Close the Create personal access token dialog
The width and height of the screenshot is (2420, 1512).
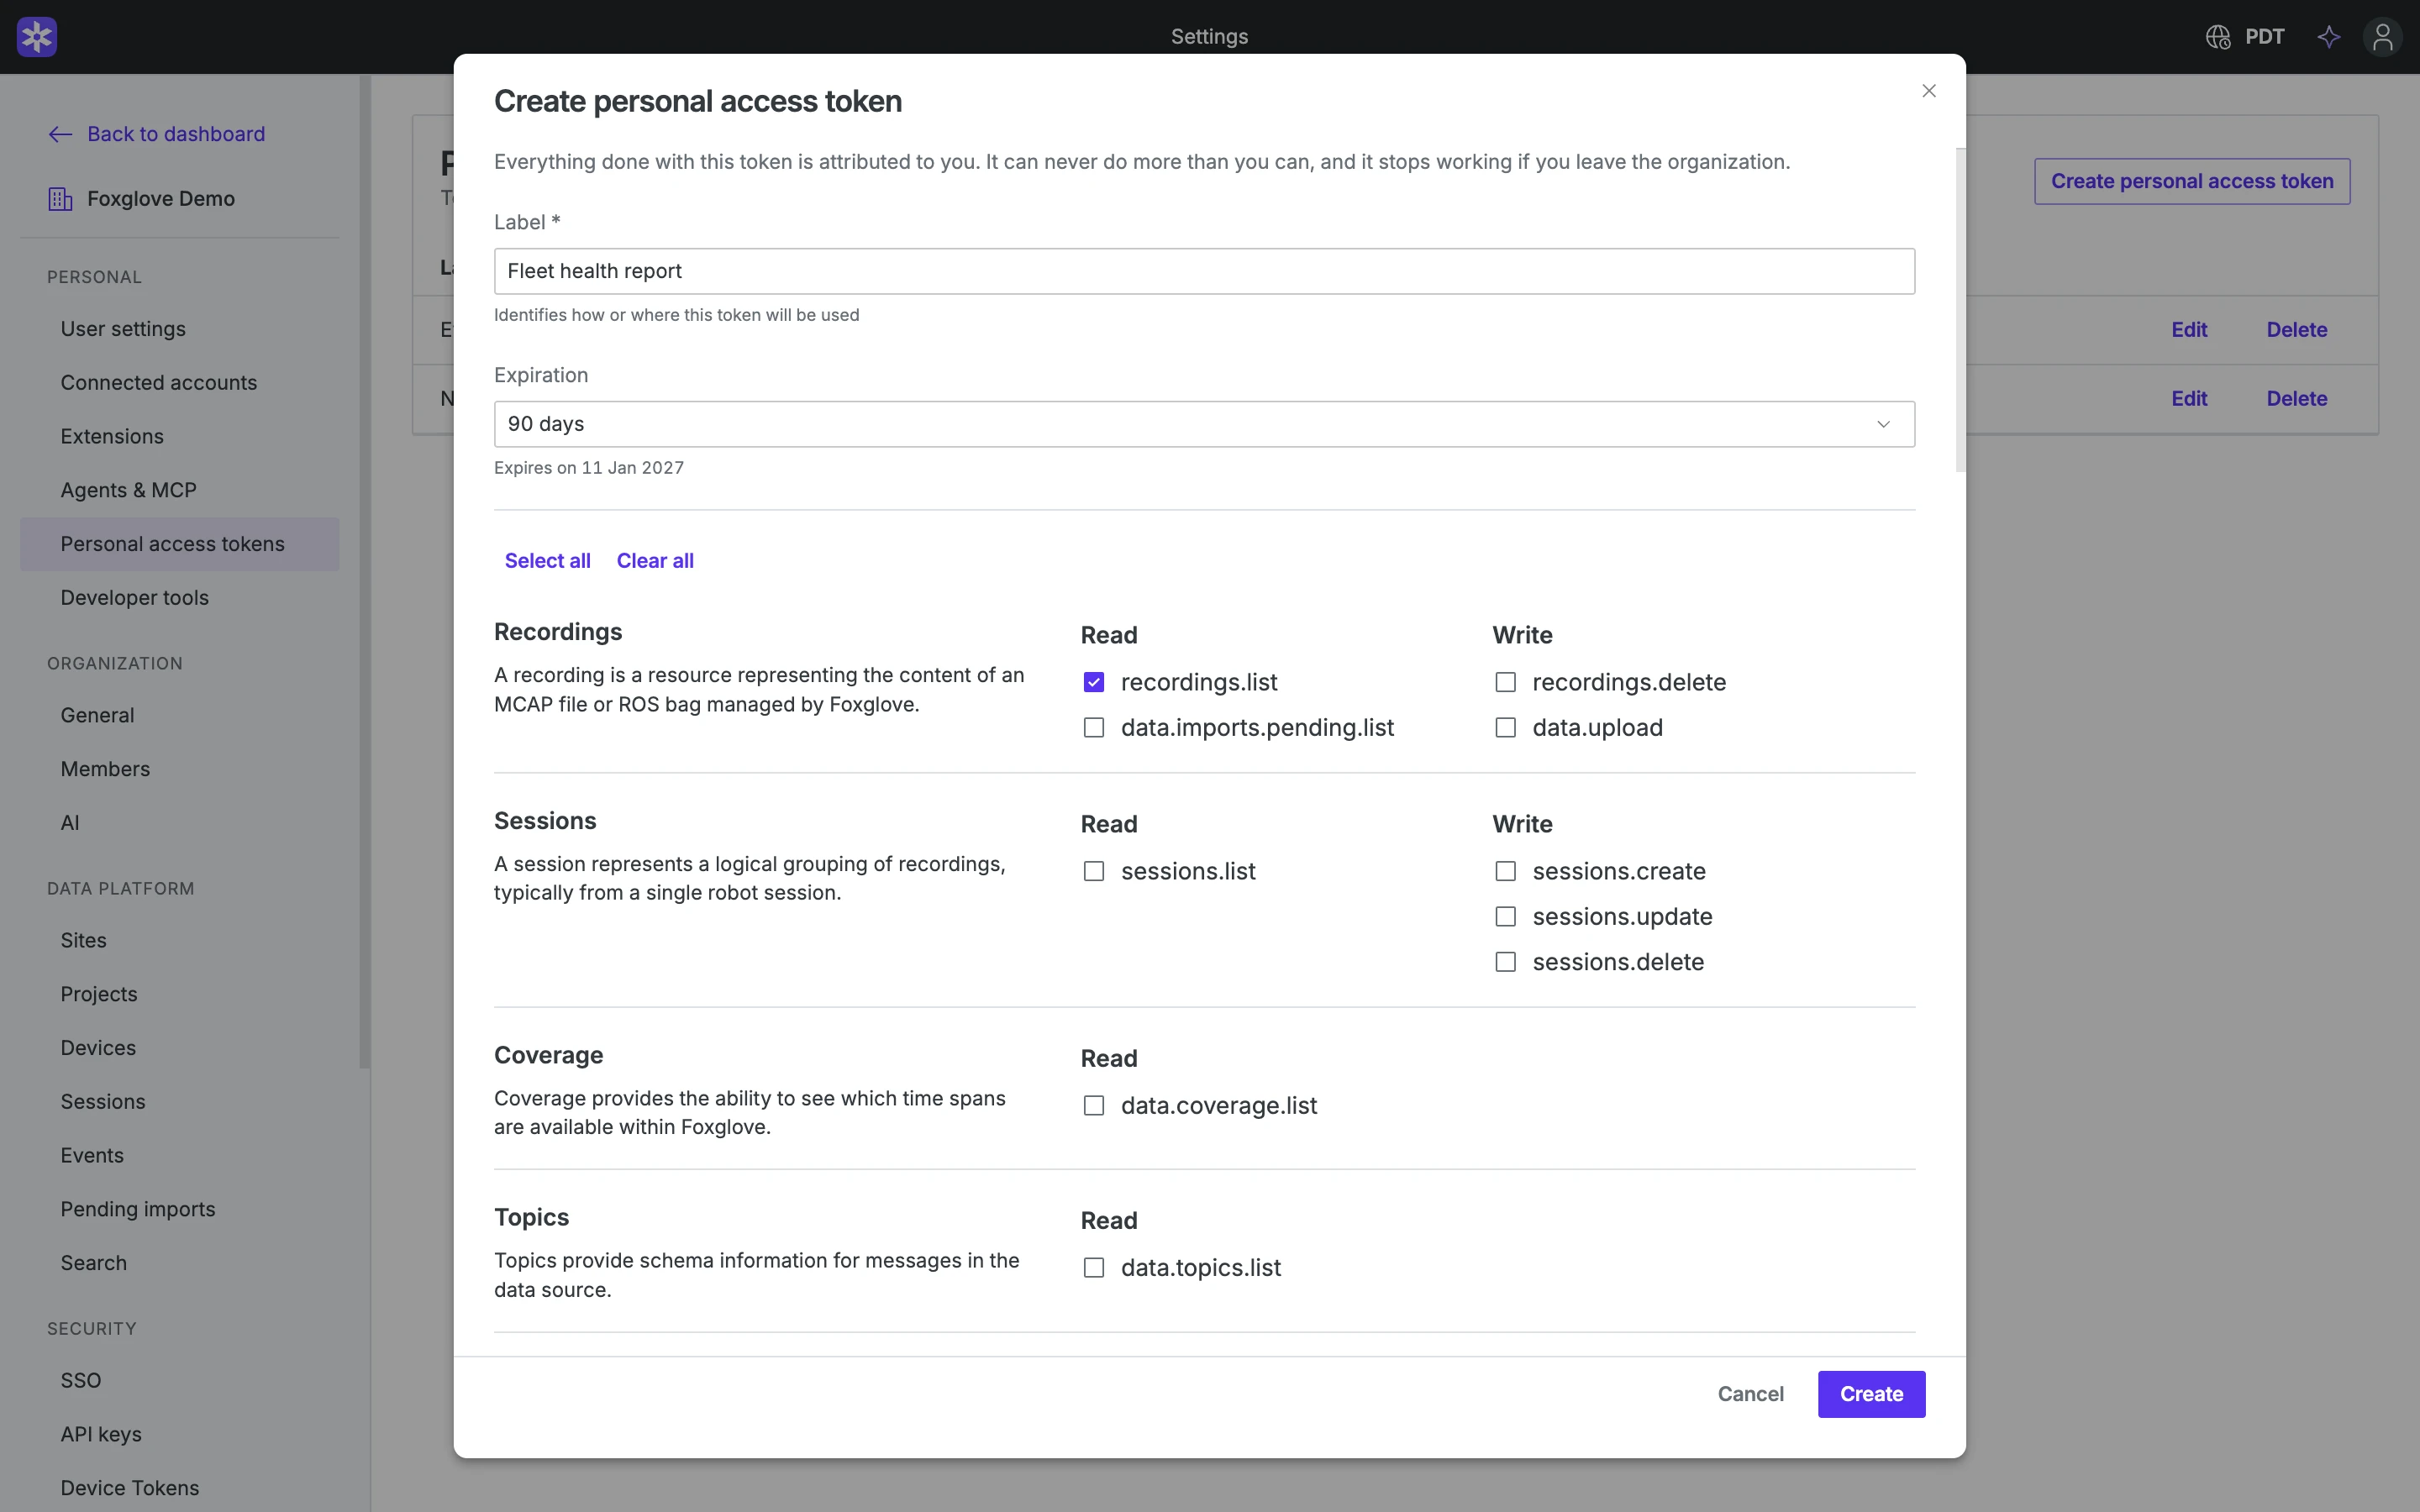[x=1929, y=91]
